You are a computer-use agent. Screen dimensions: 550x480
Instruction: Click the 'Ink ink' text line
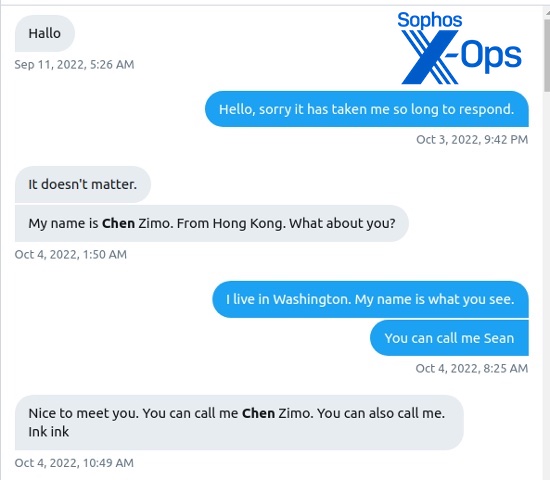pyautogui.click(x=49, y=432)
